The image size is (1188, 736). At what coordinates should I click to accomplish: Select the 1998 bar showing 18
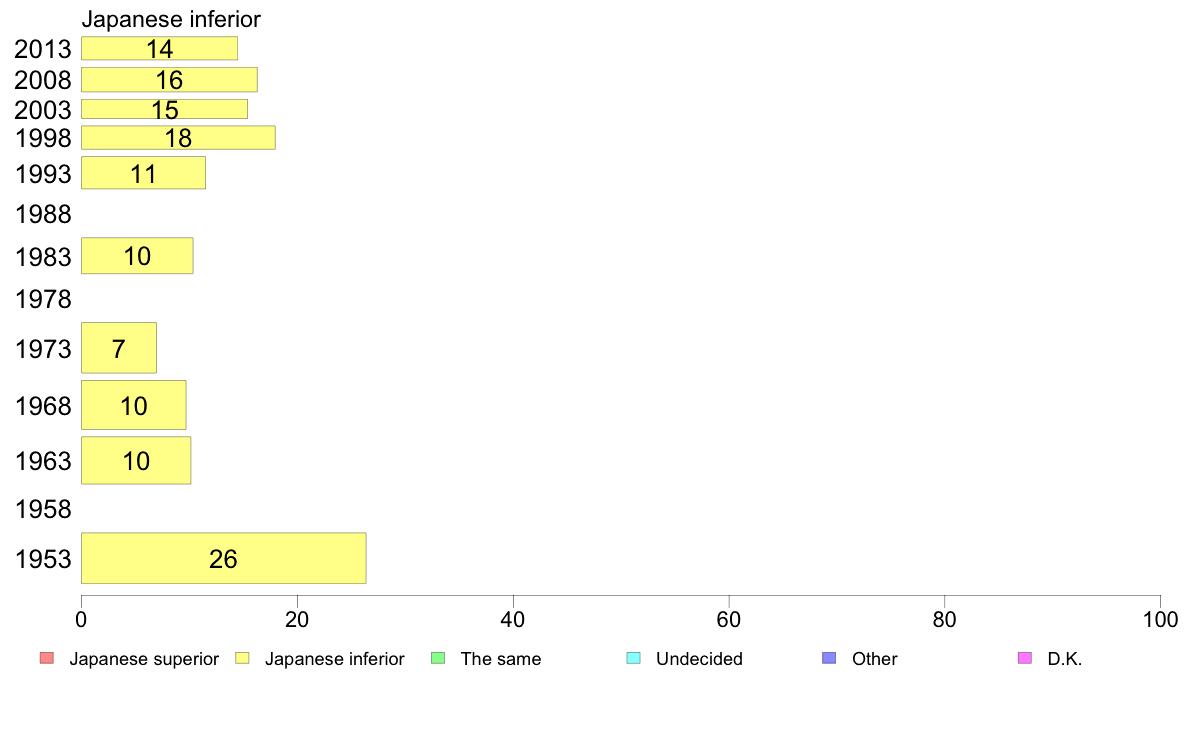pos(178,138)
